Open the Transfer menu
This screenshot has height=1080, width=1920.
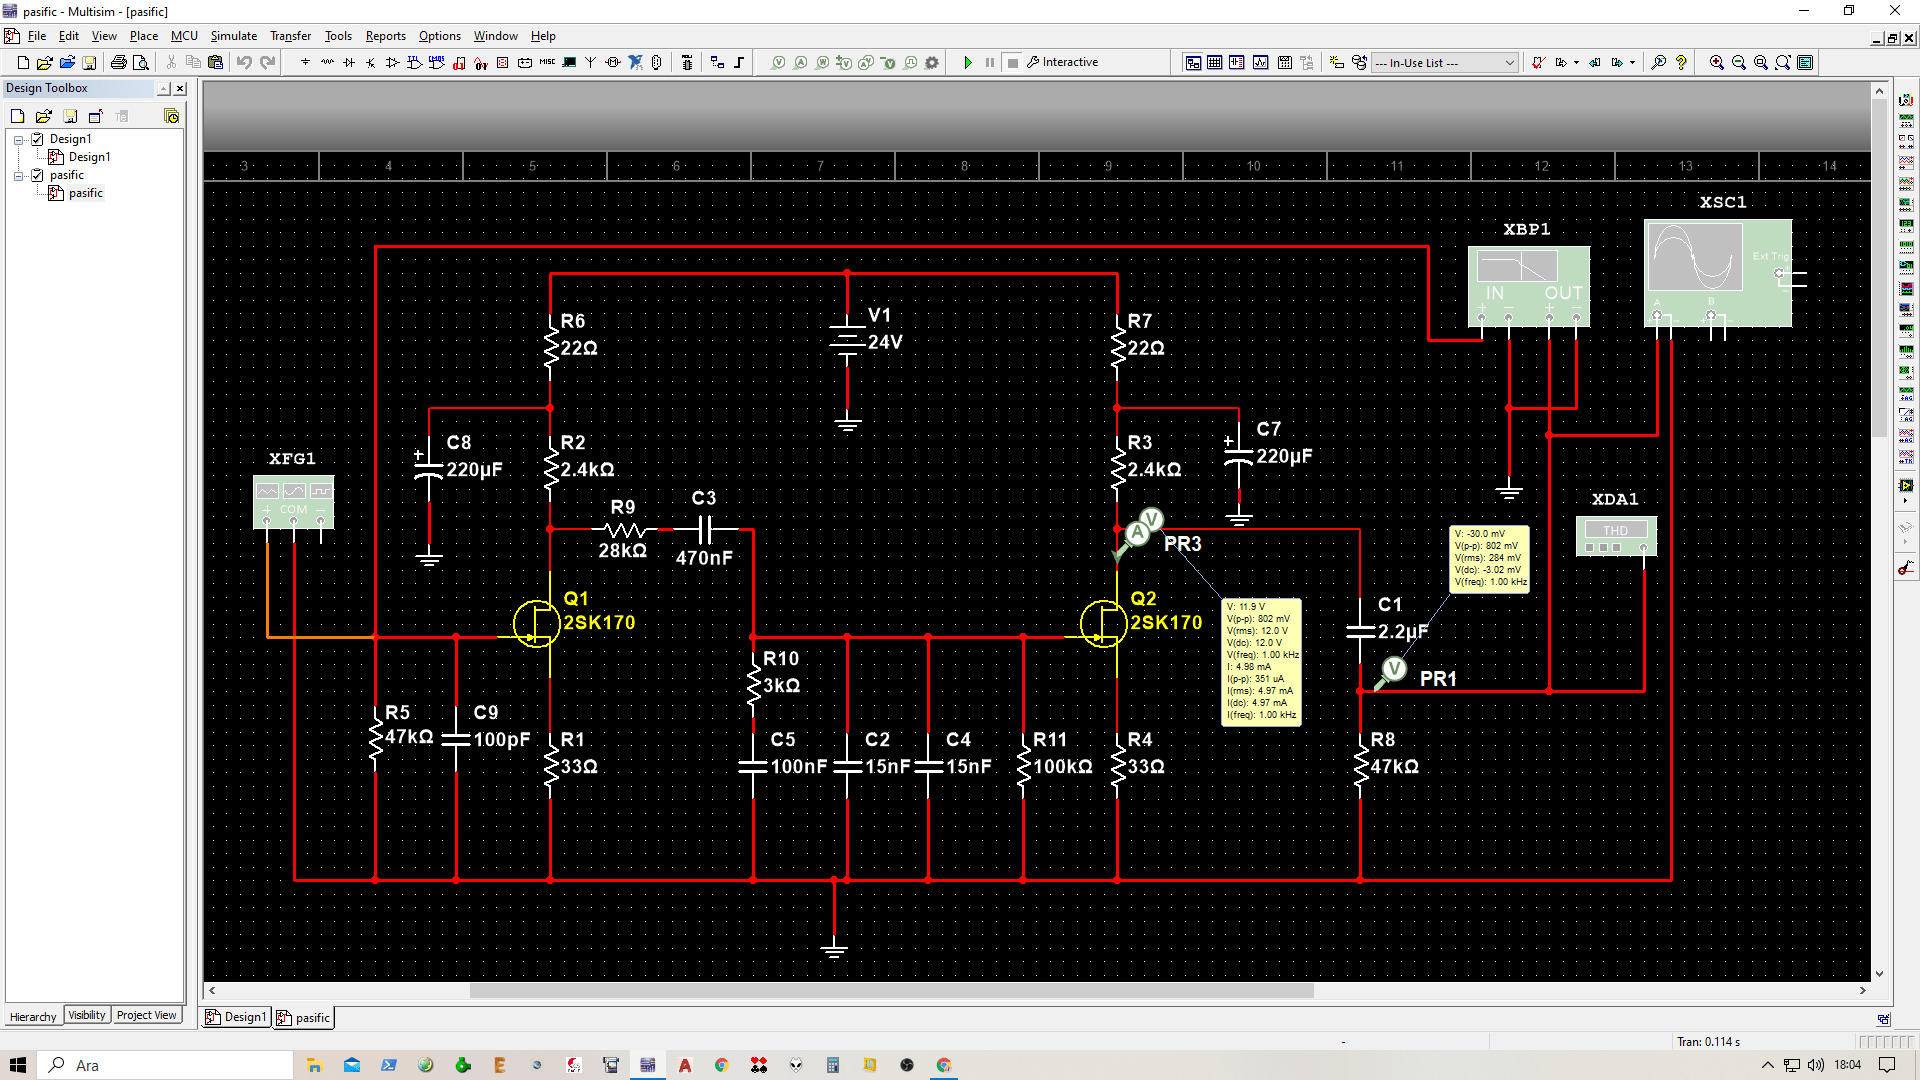click(x=290, y=36)
